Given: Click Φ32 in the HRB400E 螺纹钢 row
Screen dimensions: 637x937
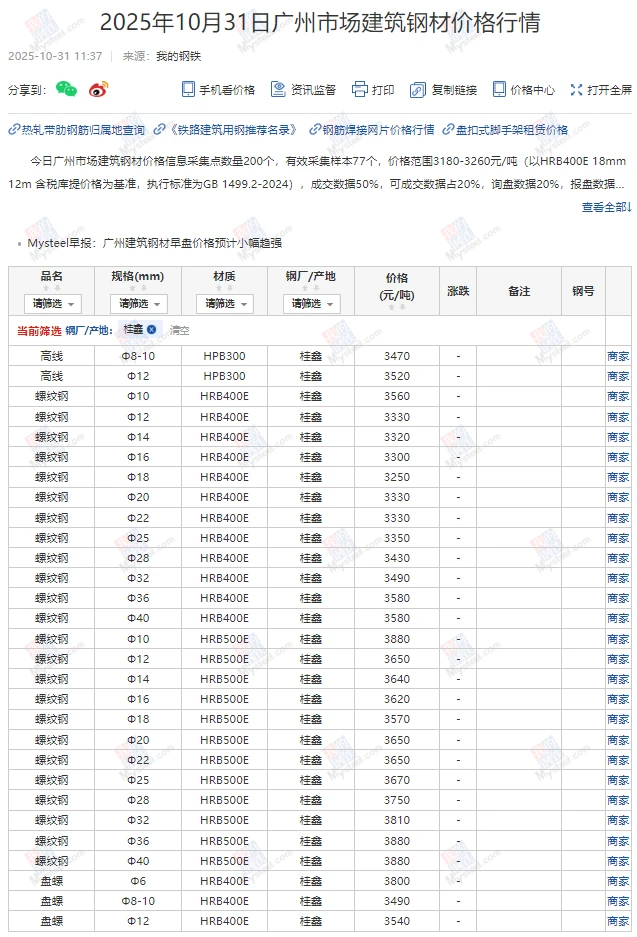Looking at the screenshot, I should (138, 578).
